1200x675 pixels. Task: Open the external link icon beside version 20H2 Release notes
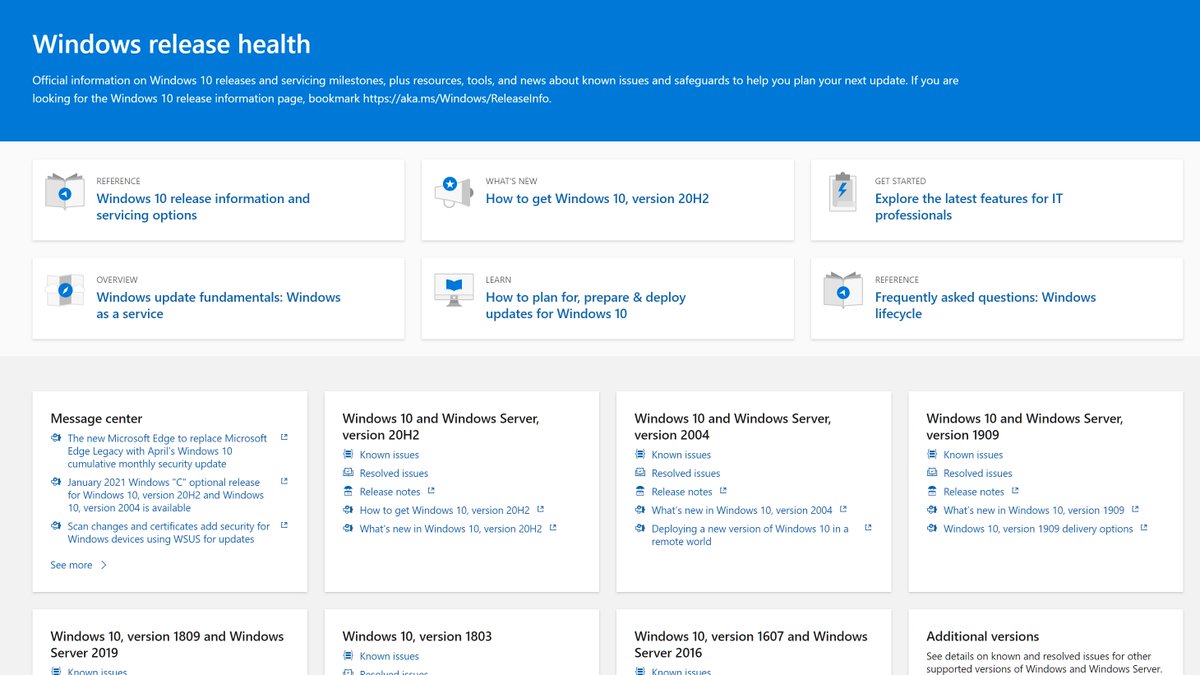pyautogui.click(x=431, y=490)
